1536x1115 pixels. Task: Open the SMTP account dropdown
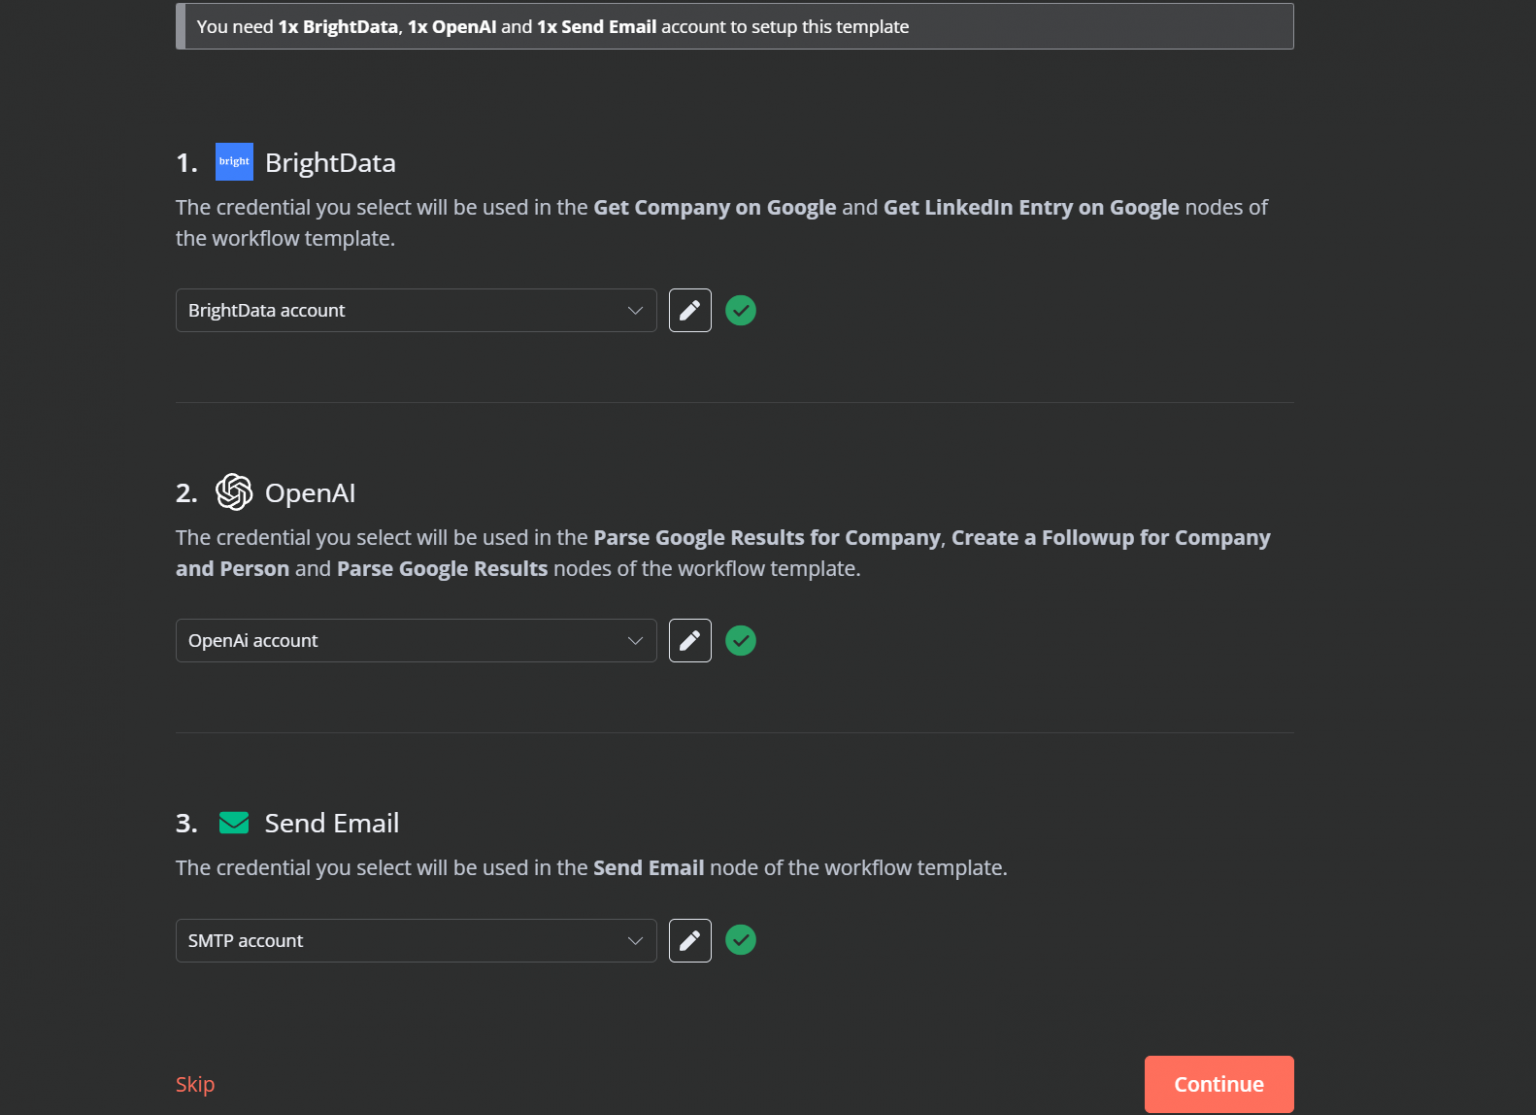[x=416, y=940]
